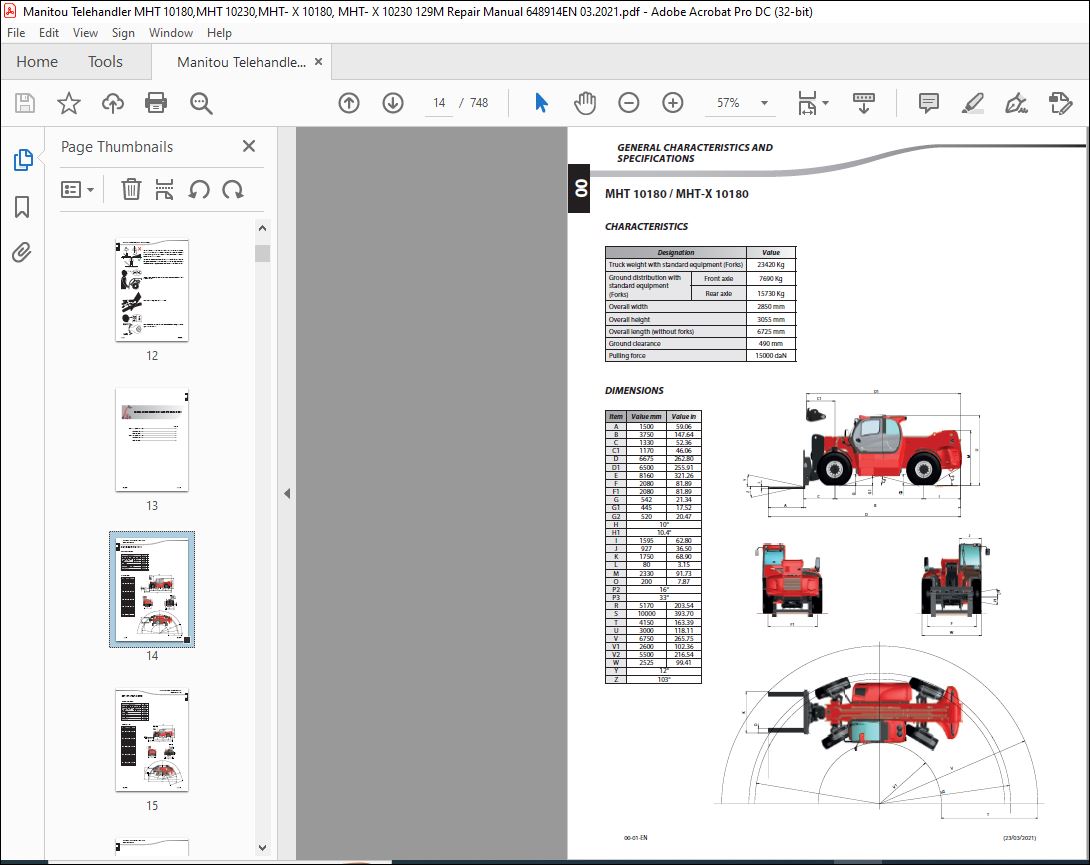Click the extract/organize pages icon

pos(165,189)
